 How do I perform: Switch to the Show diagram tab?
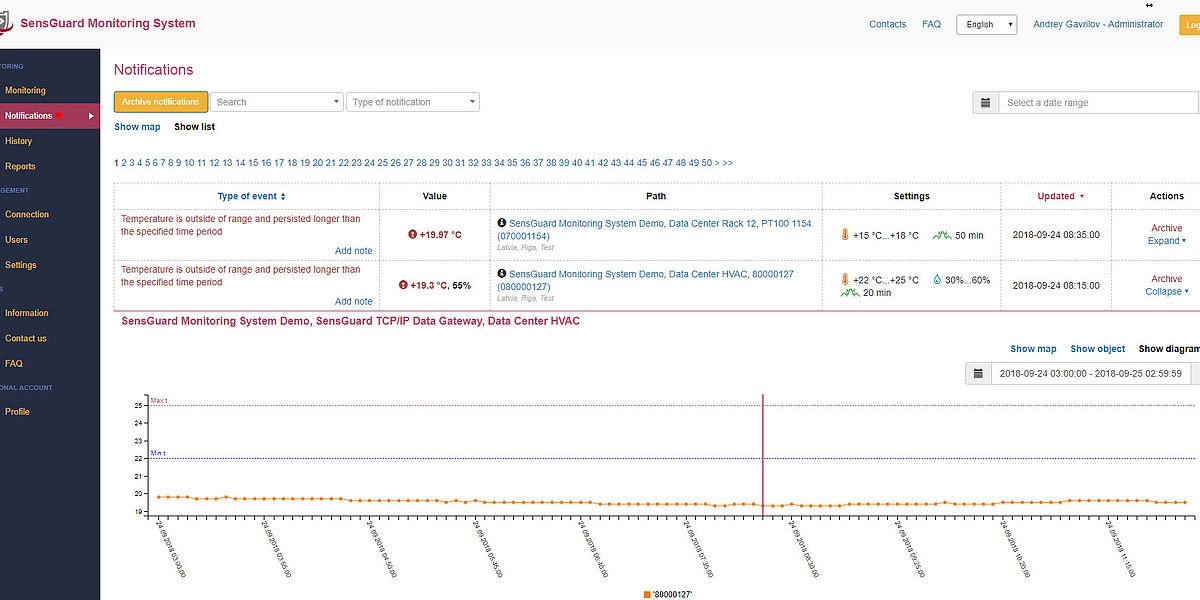1168,349
